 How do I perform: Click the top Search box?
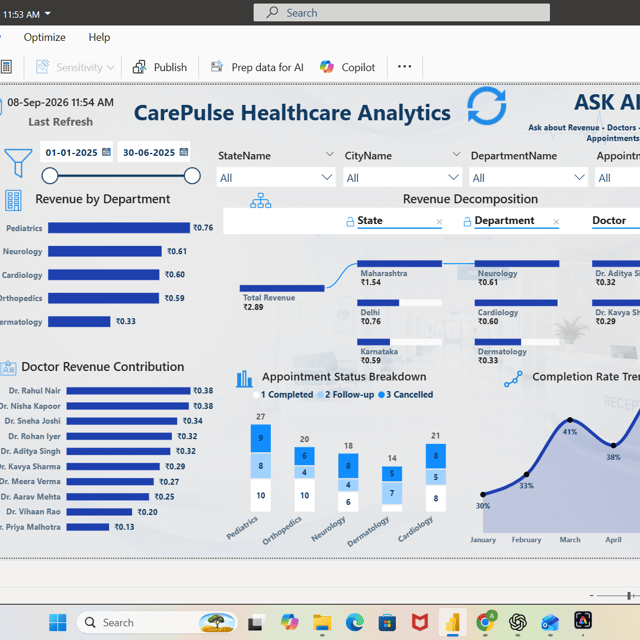402,13
